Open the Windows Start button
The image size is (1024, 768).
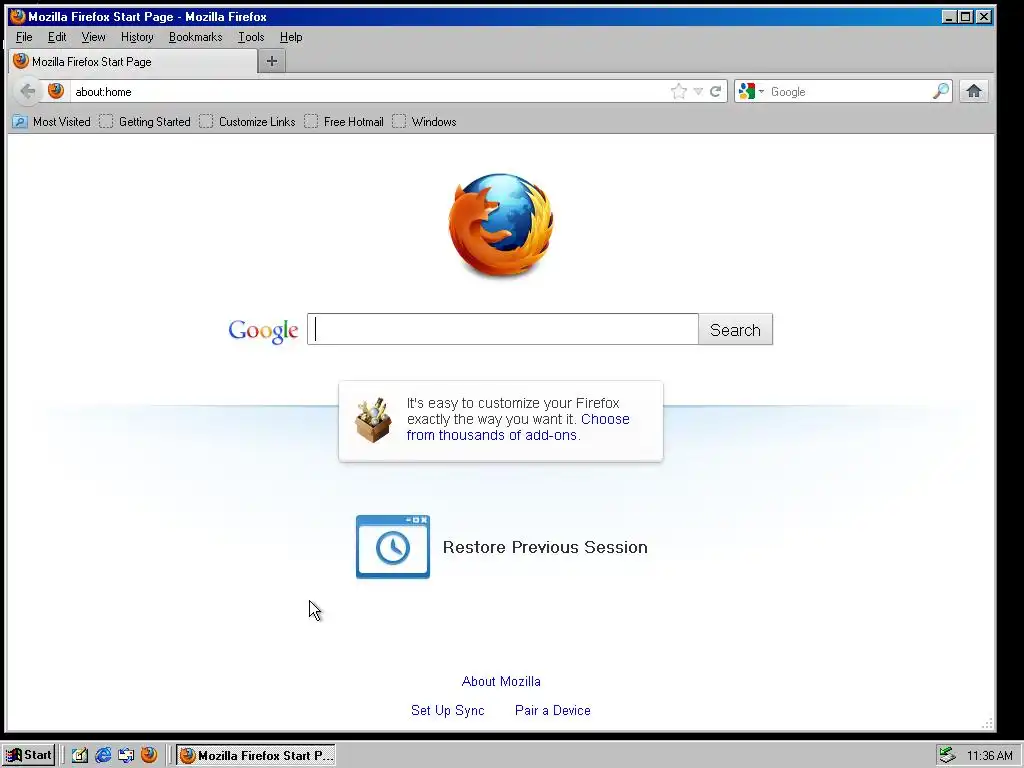(29, 755)
